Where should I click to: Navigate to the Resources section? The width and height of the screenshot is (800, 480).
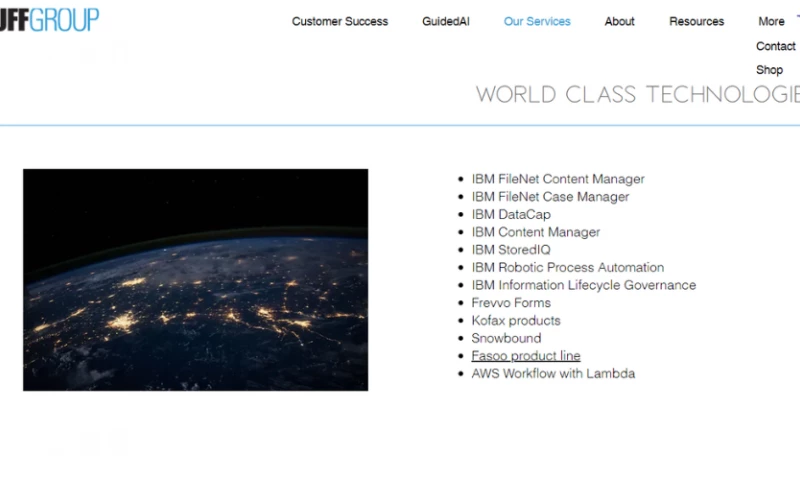pos(696,21)
